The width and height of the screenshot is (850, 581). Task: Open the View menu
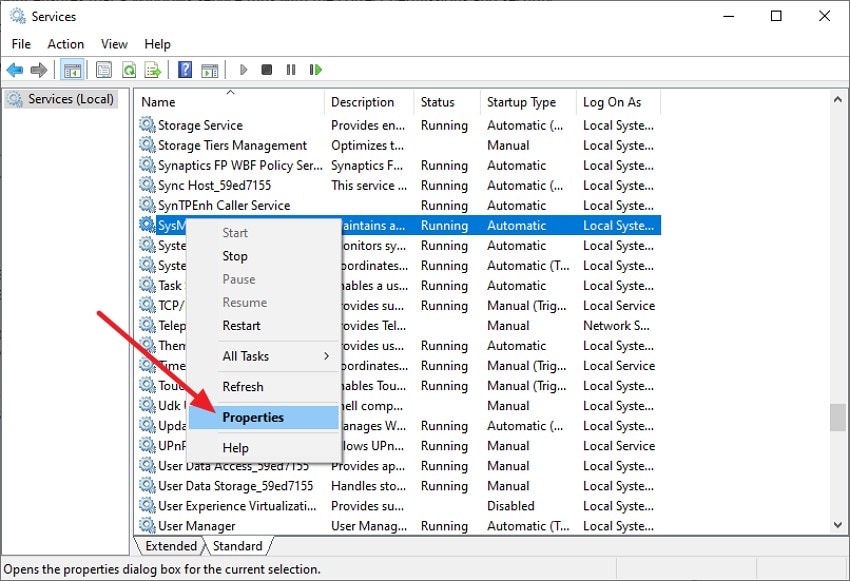point(113,44)
